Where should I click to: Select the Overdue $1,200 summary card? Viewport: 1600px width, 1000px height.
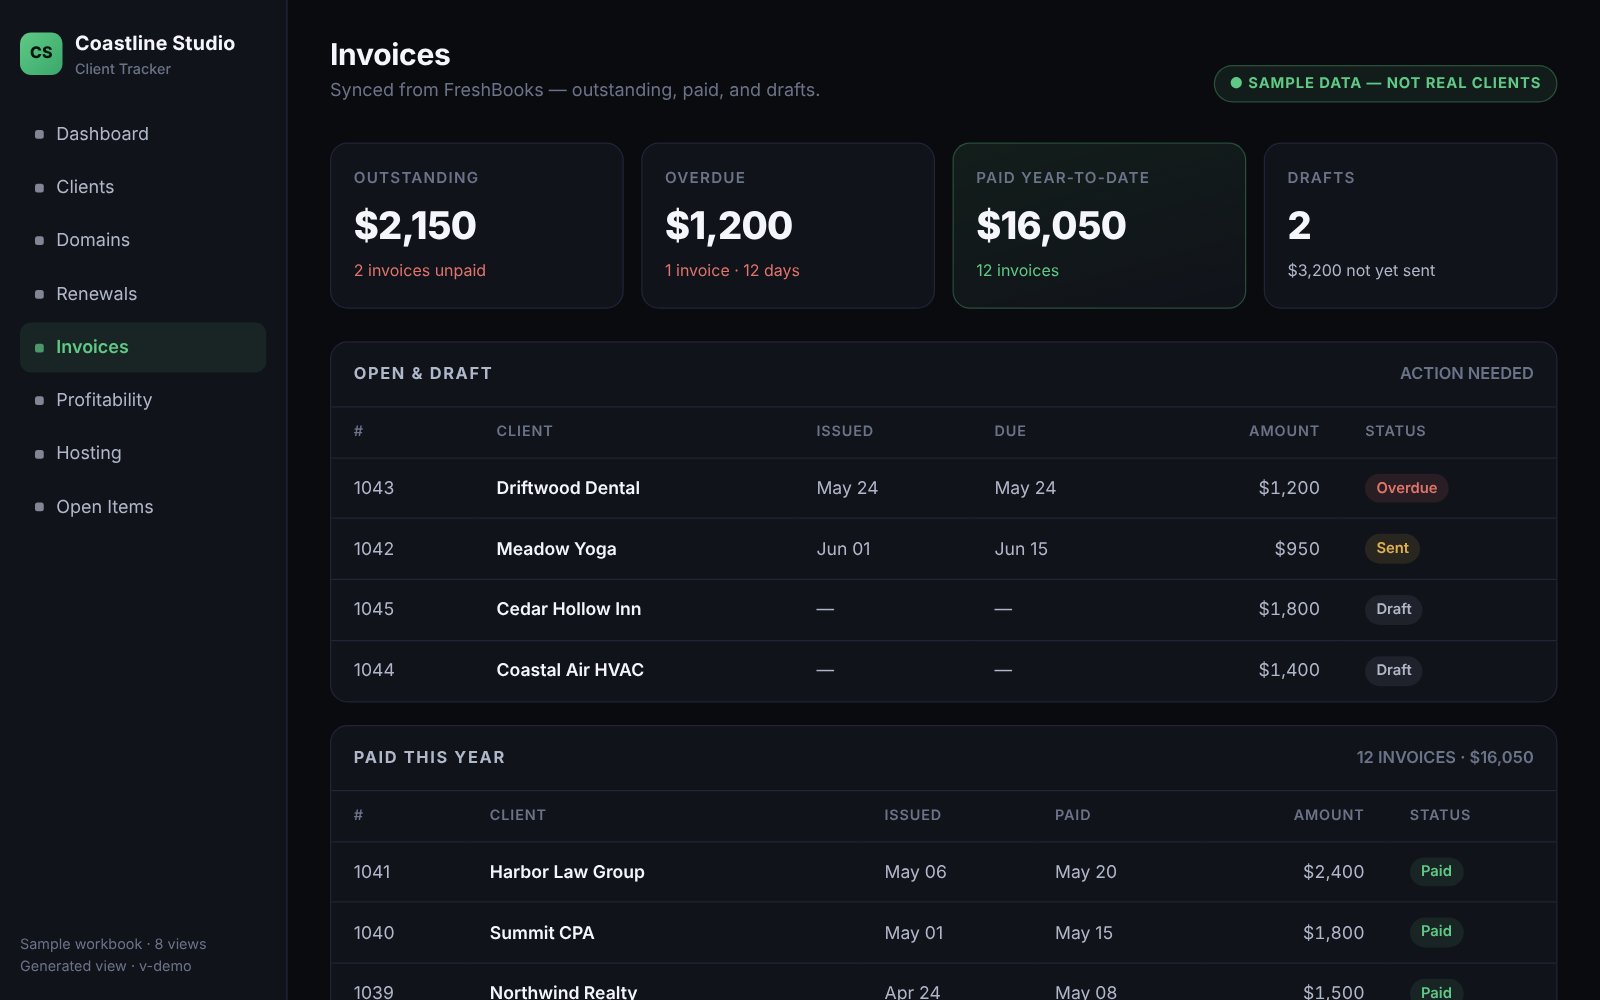(788, 225)
